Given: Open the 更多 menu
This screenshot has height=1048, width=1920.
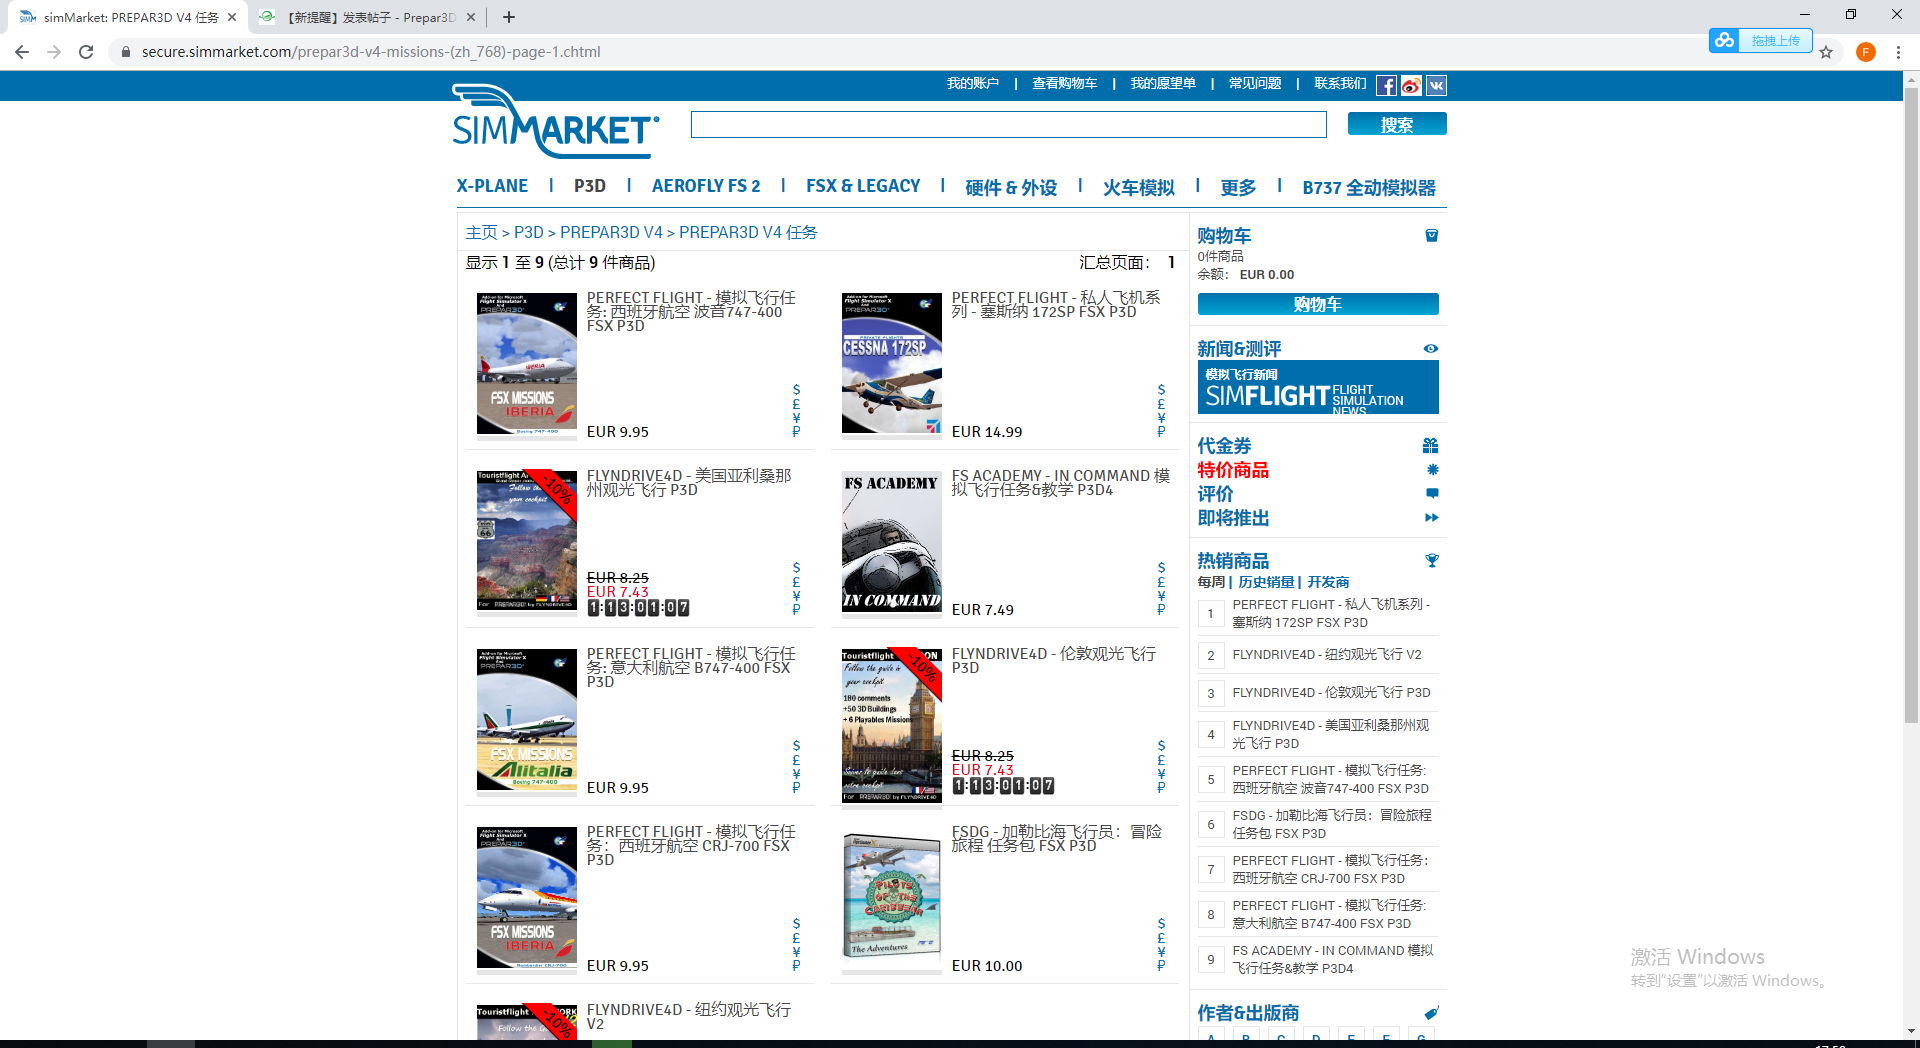Looking at the screenshot, I should point(1238,187).
